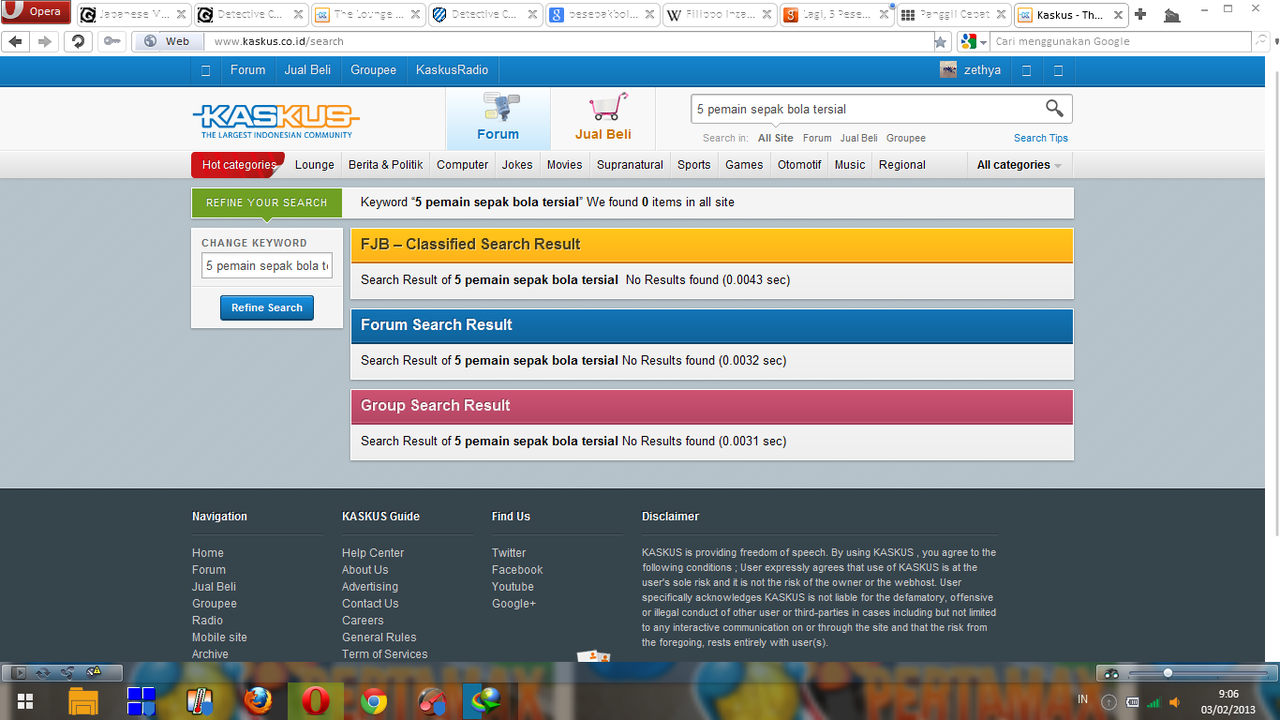
Task: Close the Kaskus - Th... tab
Action: (1116, 15)
